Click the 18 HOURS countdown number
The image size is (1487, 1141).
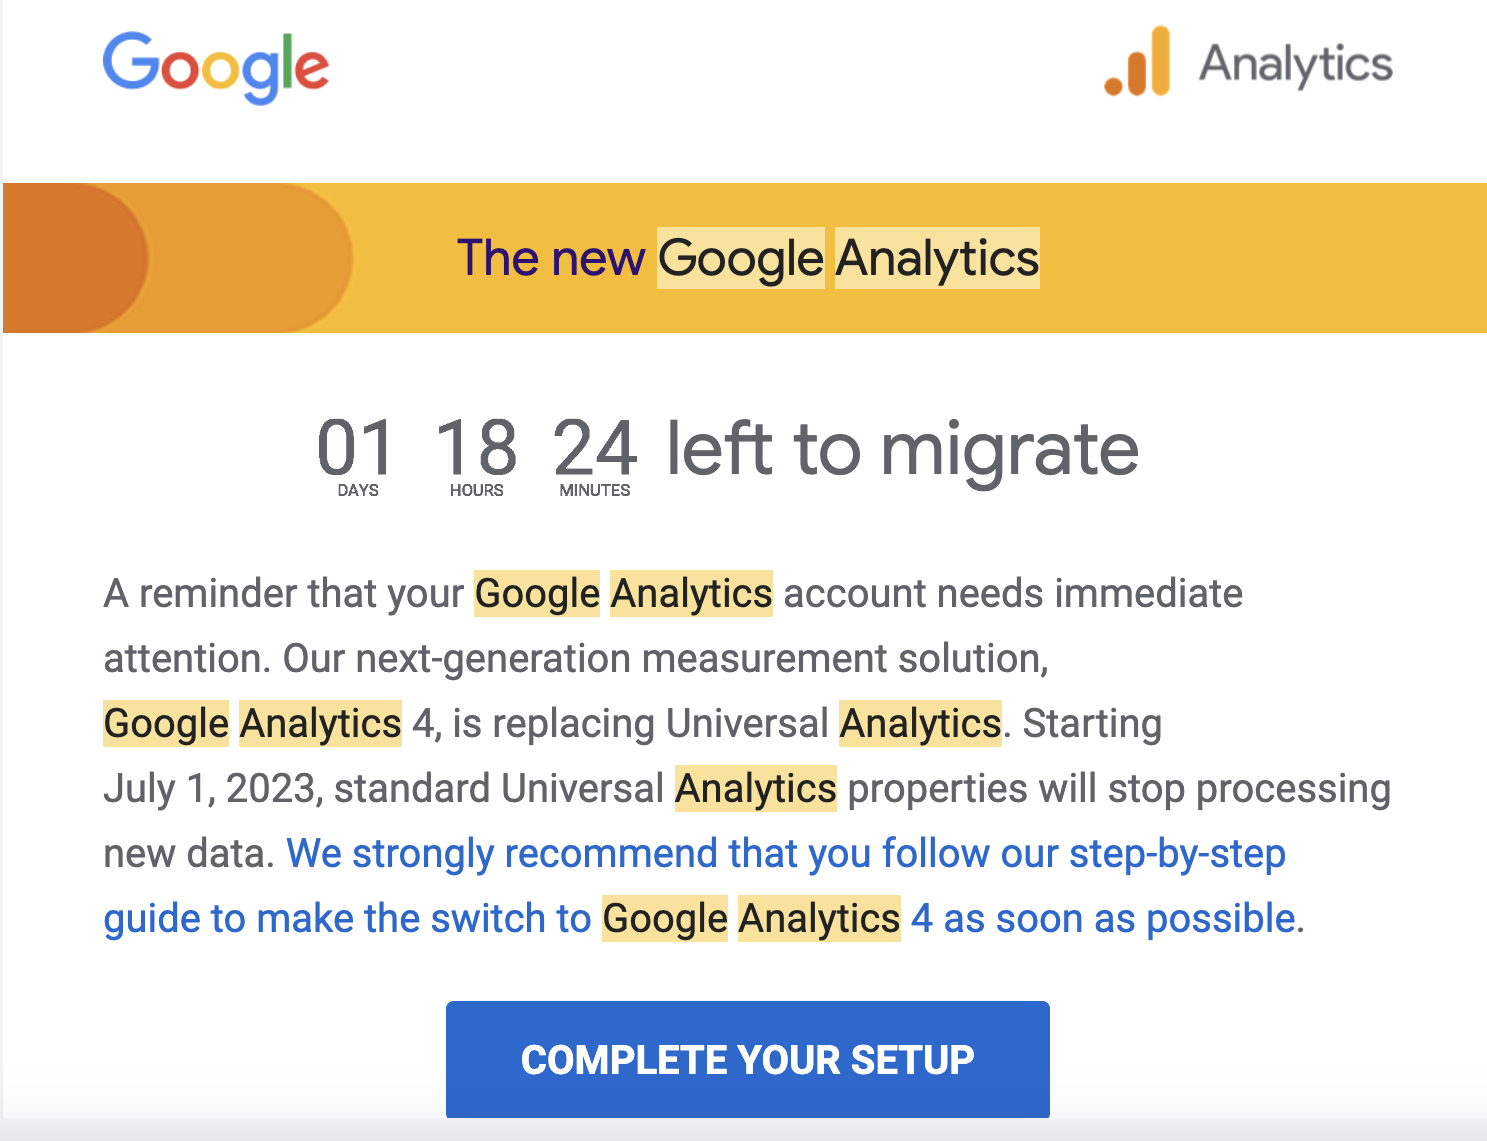coord(476,448)
